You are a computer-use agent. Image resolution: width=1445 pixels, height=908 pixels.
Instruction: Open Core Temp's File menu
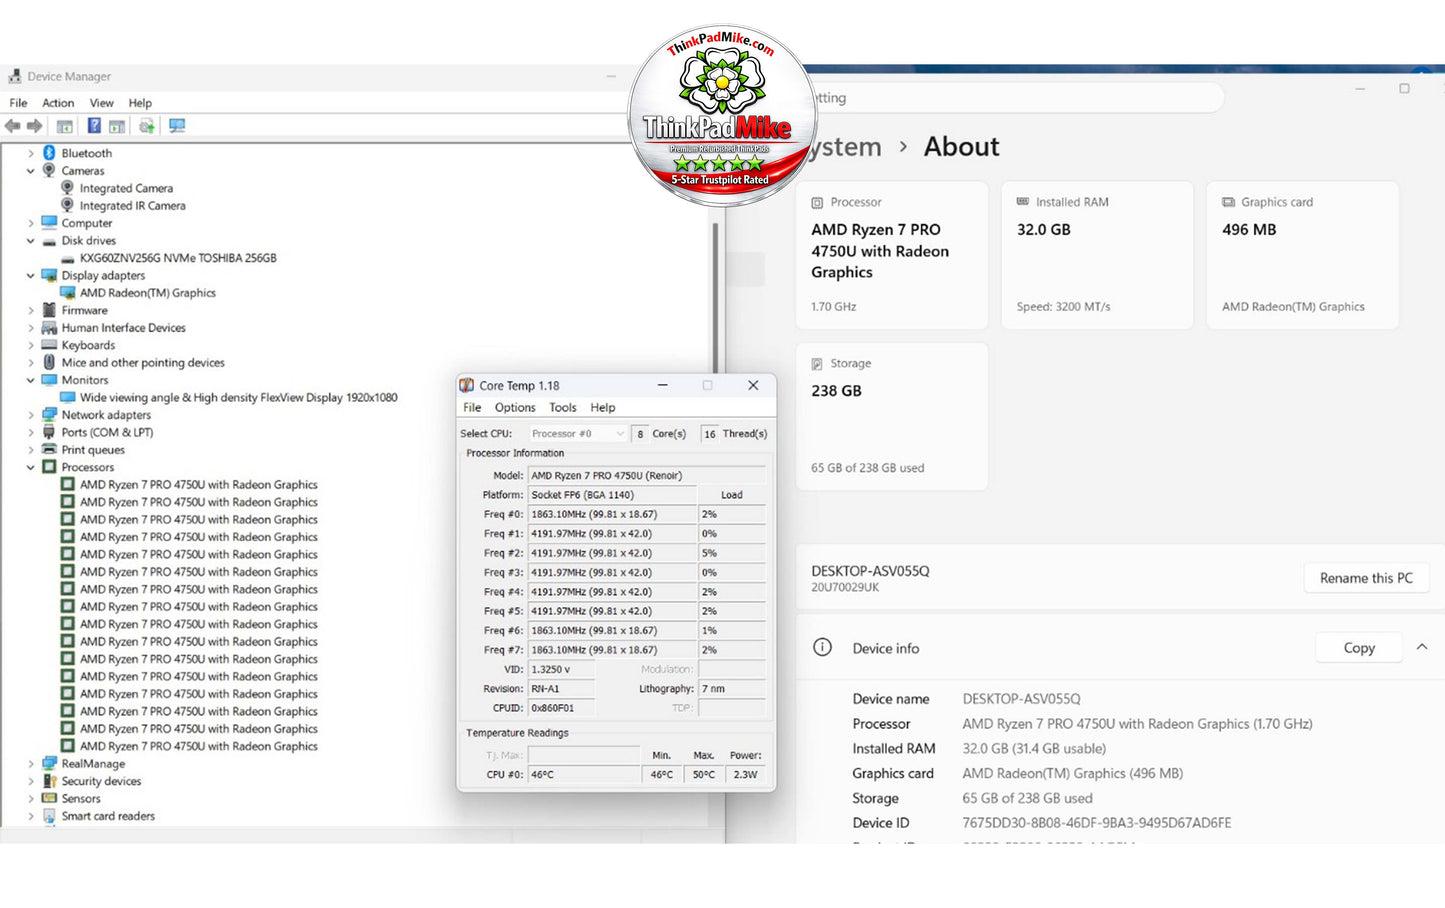pos(472,408)
